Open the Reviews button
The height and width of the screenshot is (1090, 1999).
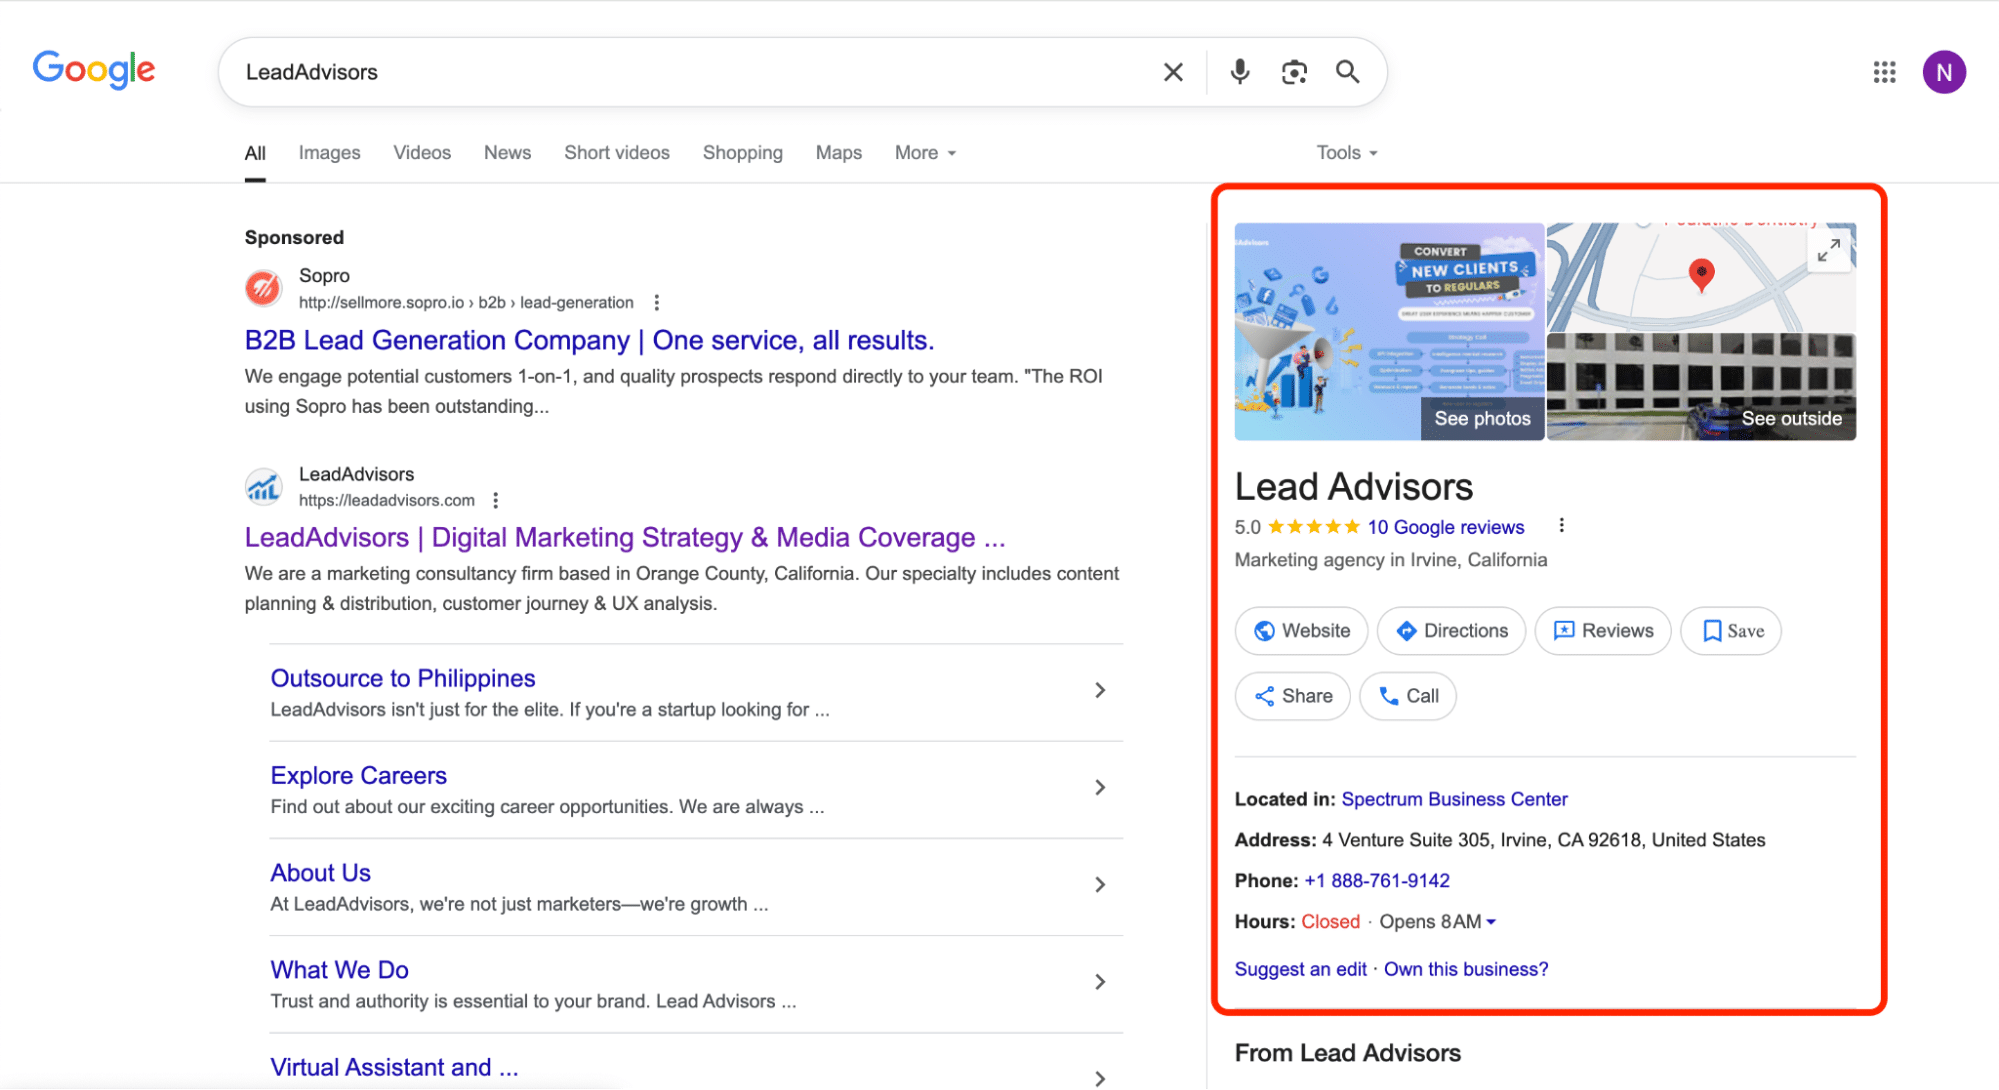[1603, 631]
